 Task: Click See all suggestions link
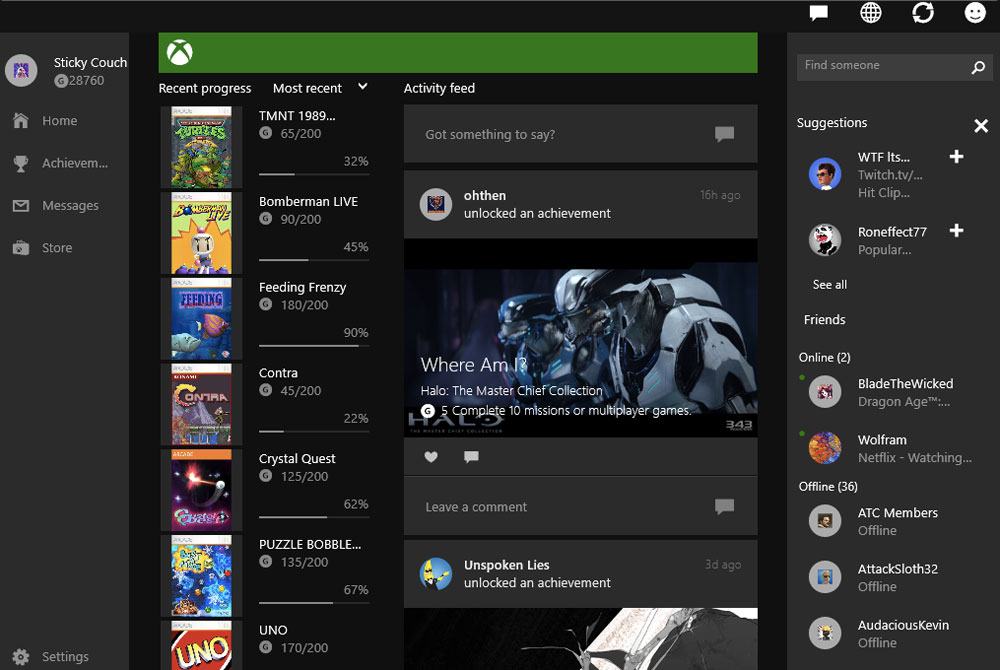click(x=829, y=284)
